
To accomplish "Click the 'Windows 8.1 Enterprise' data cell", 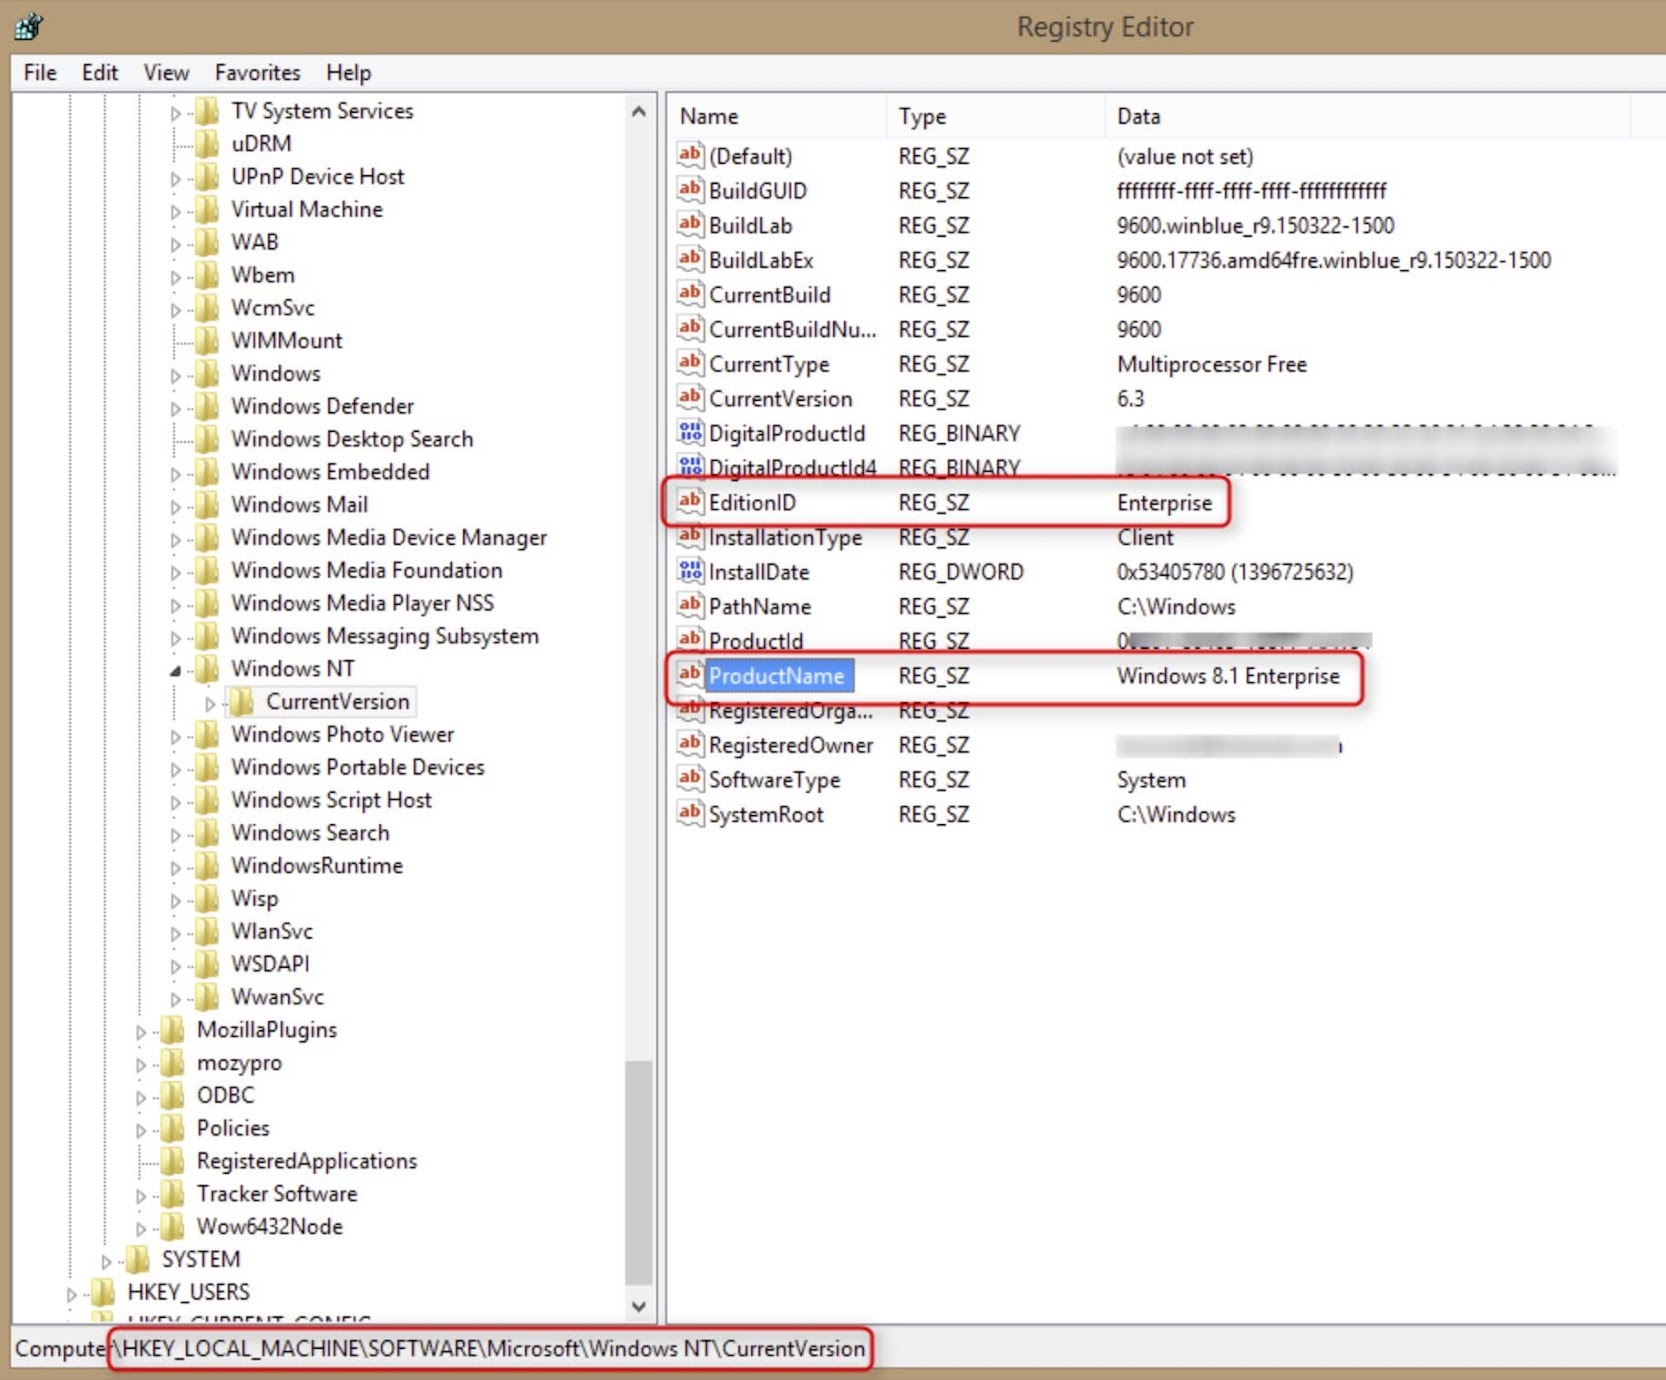I will [1228, 676].
